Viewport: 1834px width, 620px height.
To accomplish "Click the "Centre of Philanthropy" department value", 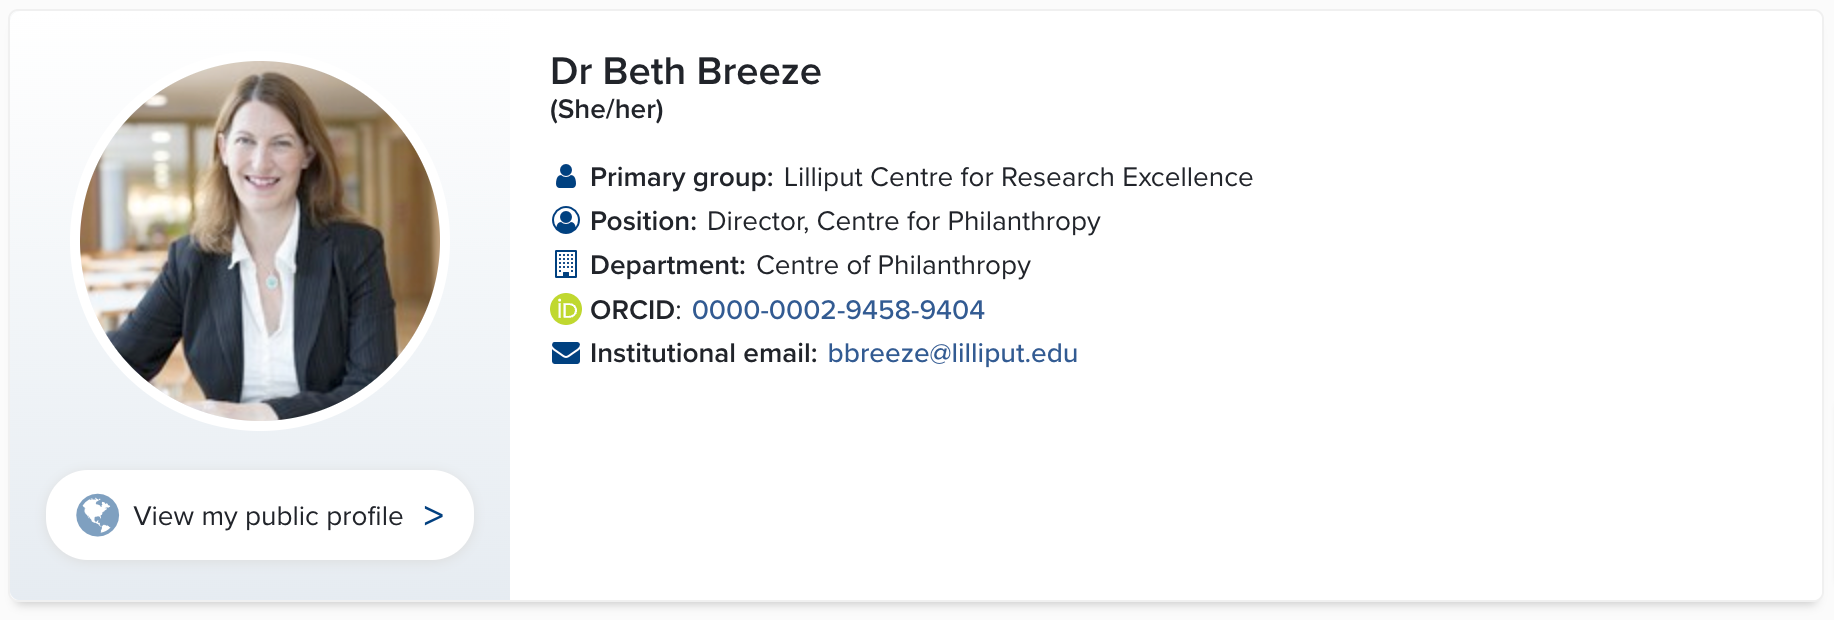I will point(893,266).
